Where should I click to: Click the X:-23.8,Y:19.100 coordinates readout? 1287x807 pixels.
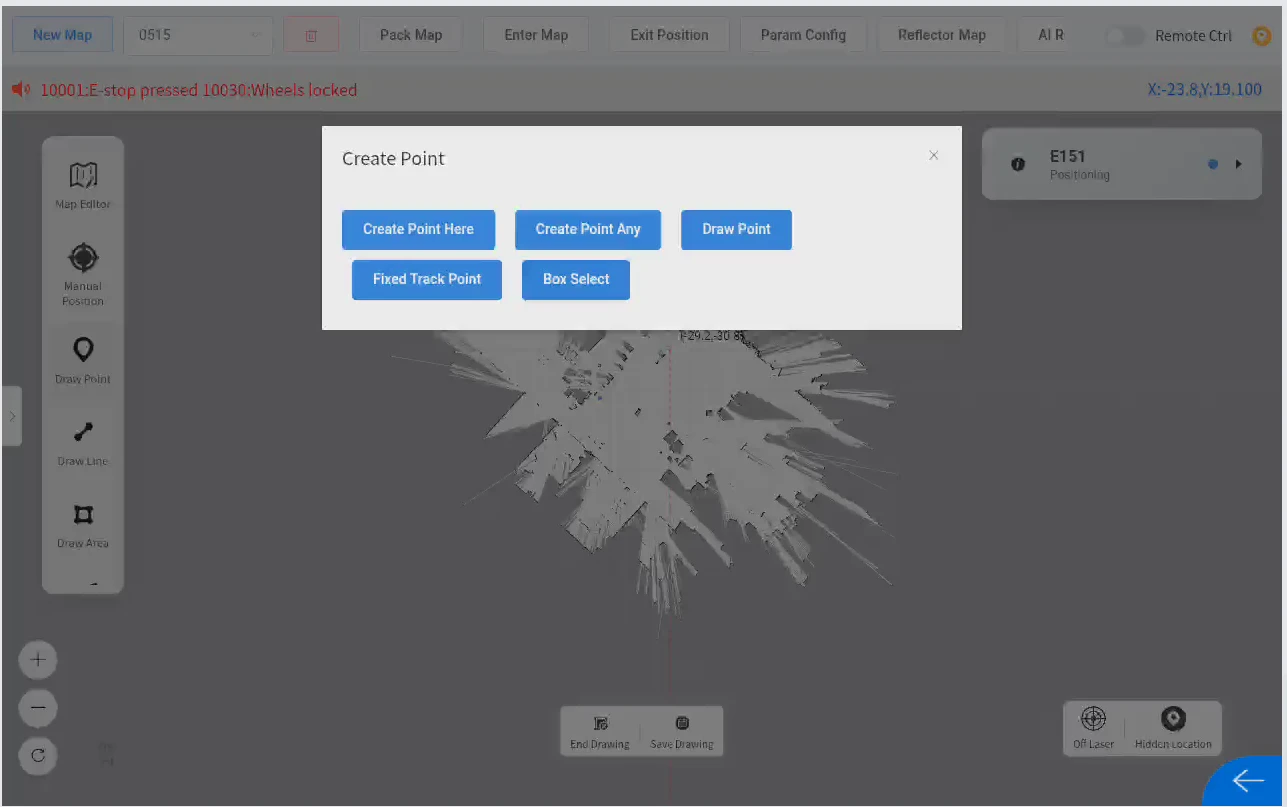[x=1205, y=90]
